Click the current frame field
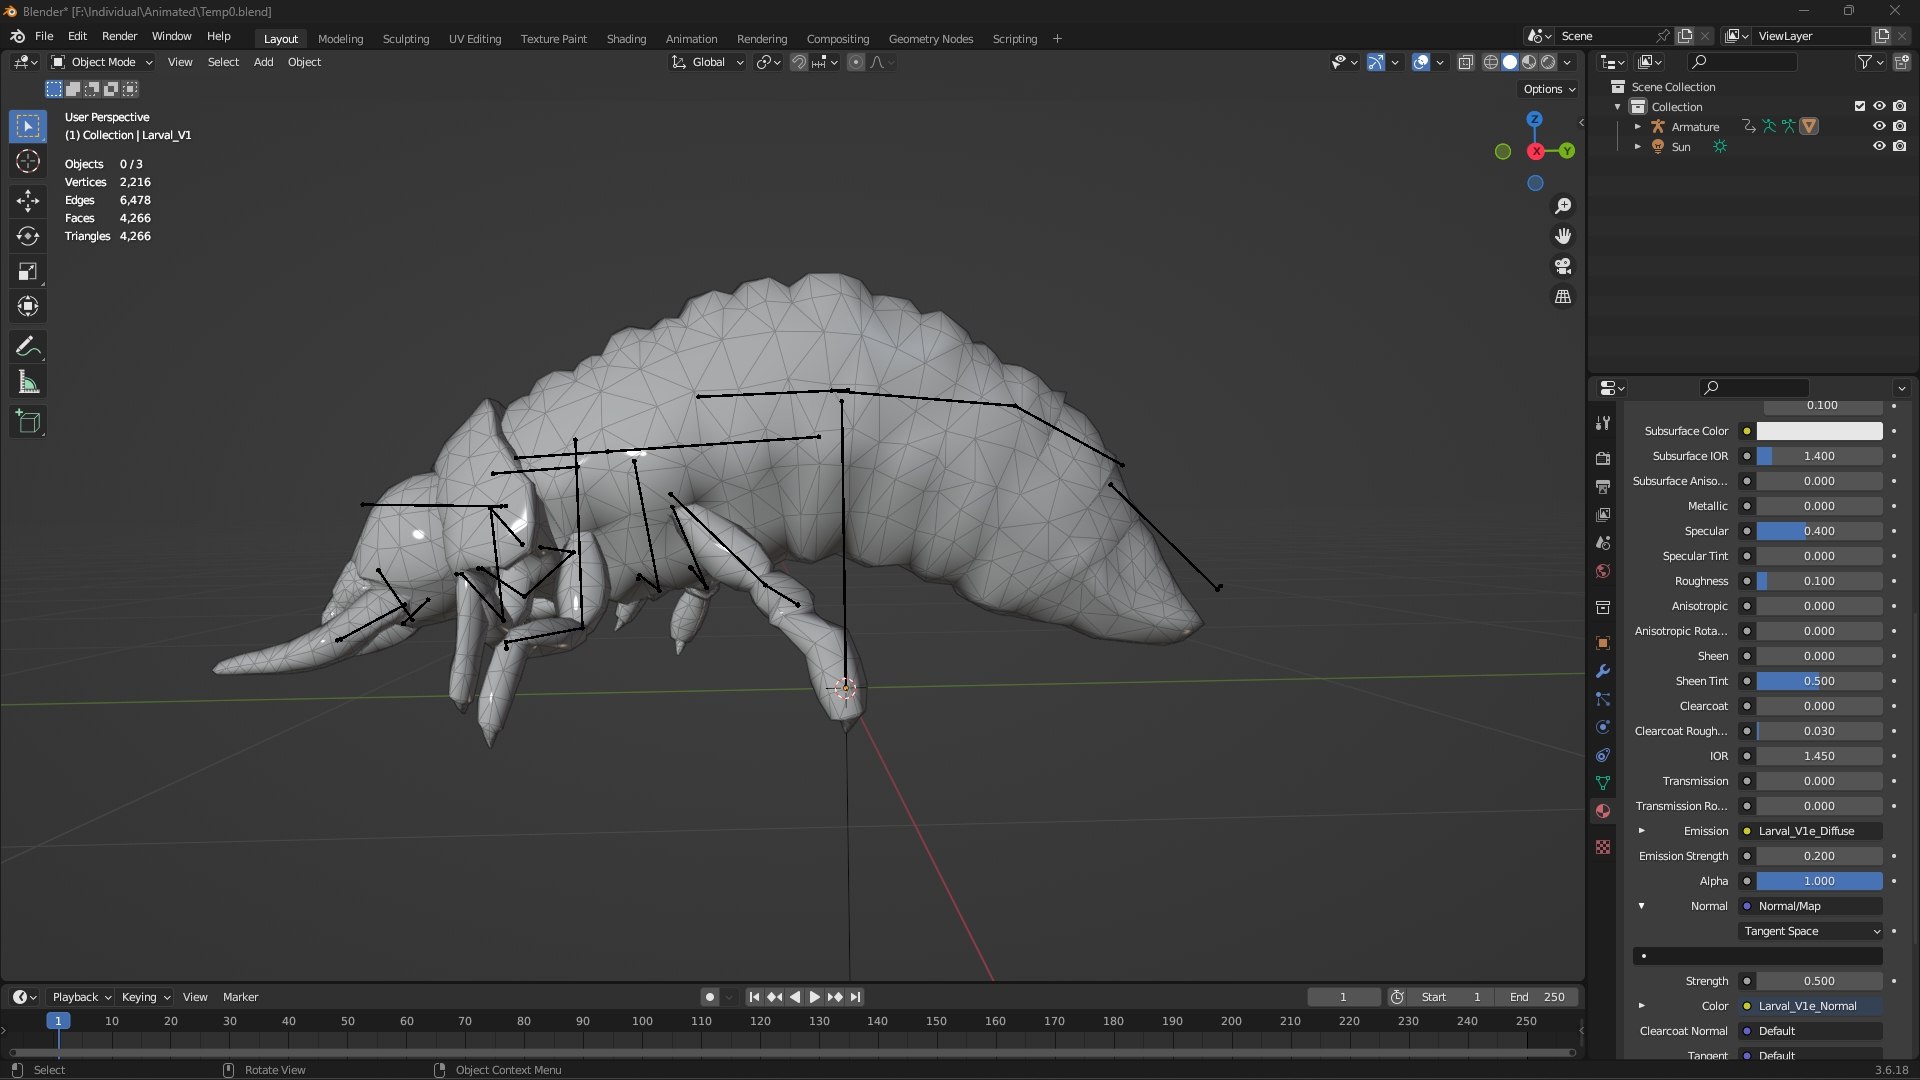 [1343, 997]
